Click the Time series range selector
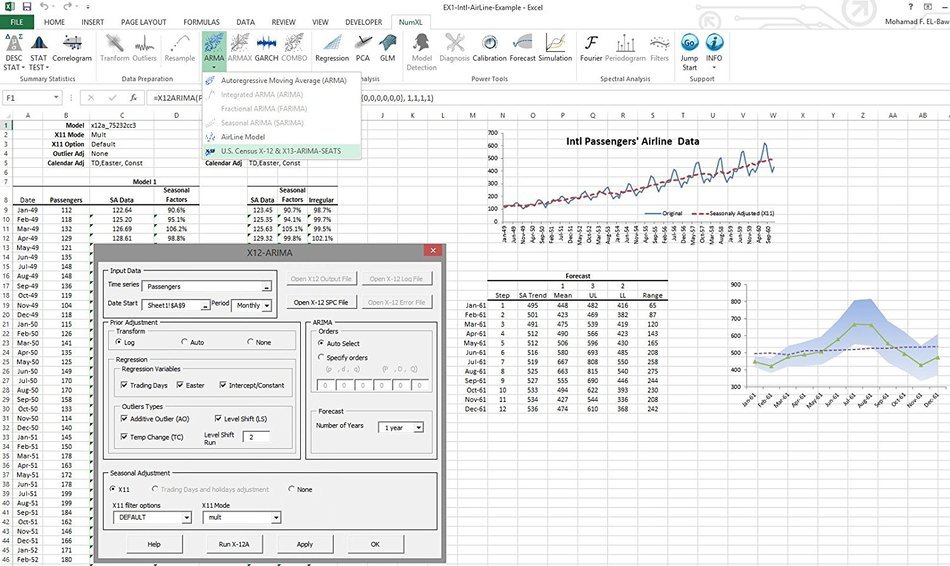The image size is (950, 566). tap(267, 287)
